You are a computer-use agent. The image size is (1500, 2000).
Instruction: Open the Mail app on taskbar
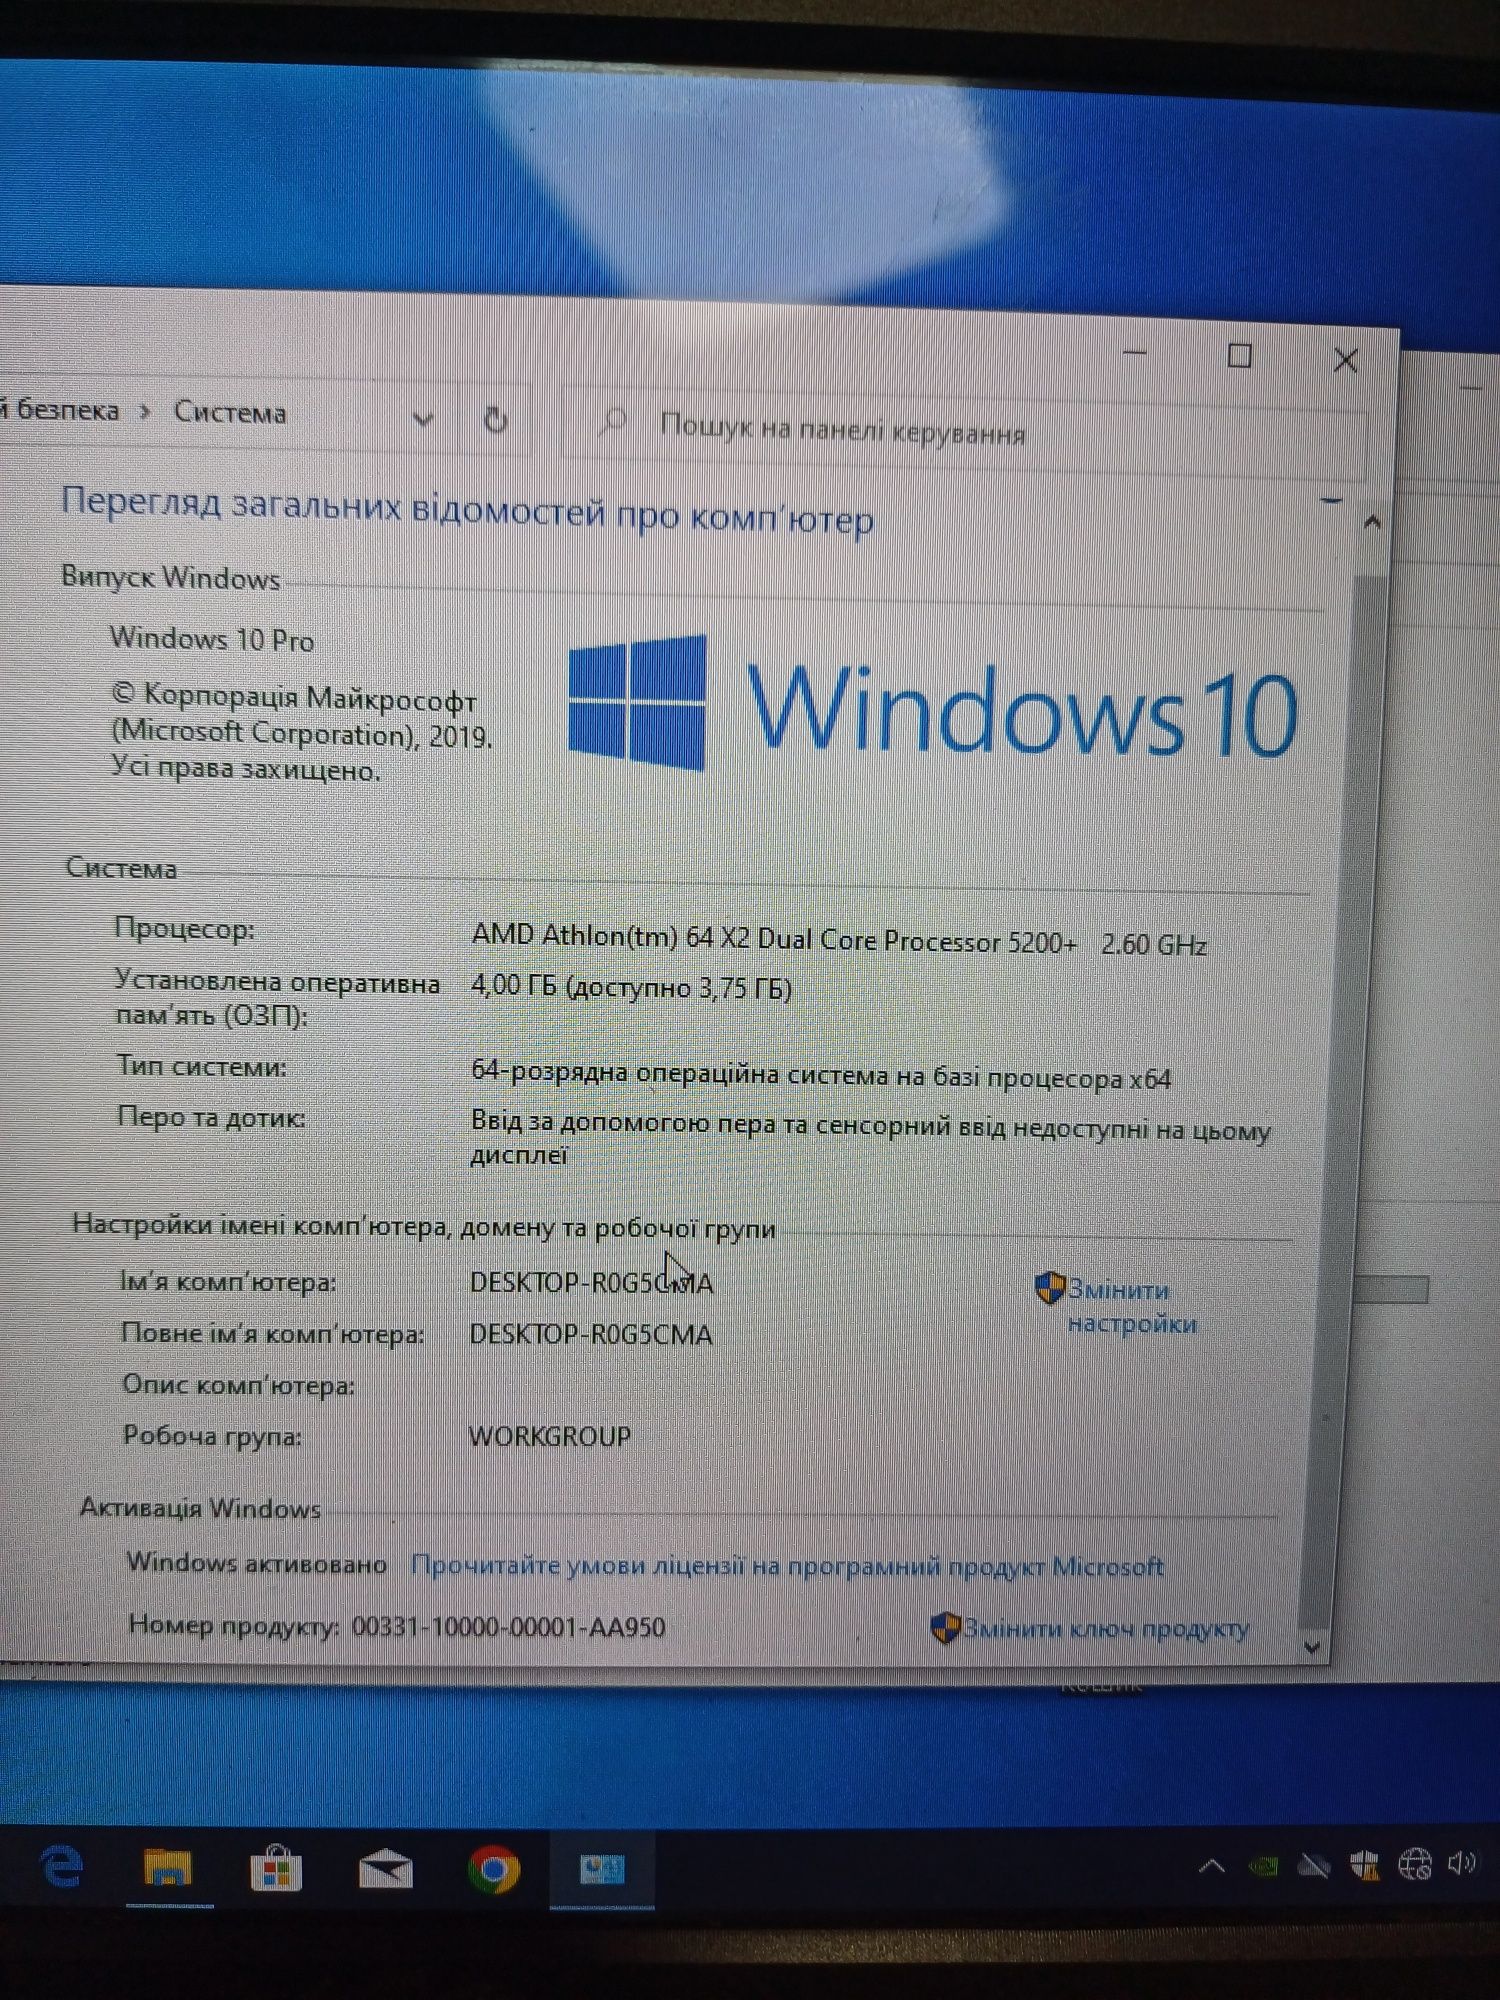[x=385, y=1869]
